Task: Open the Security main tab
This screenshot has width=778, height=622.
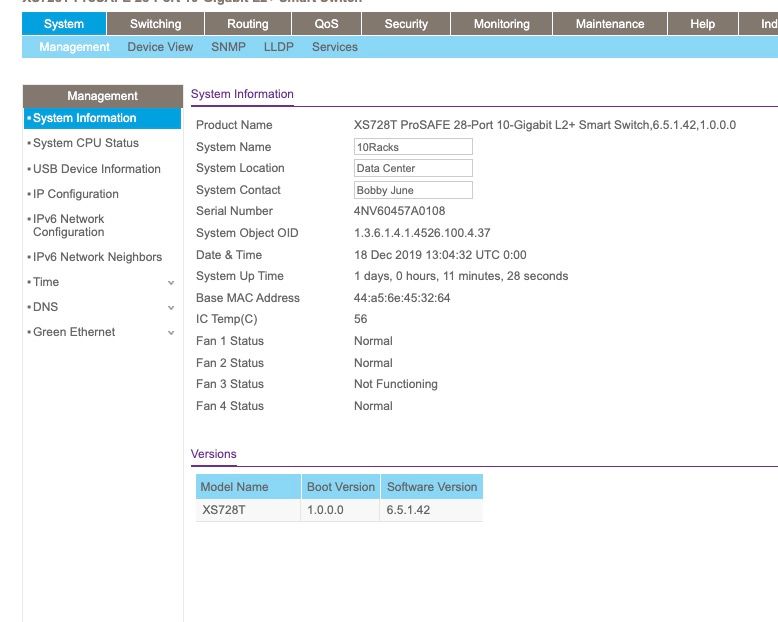Action: tap(406, 24)
